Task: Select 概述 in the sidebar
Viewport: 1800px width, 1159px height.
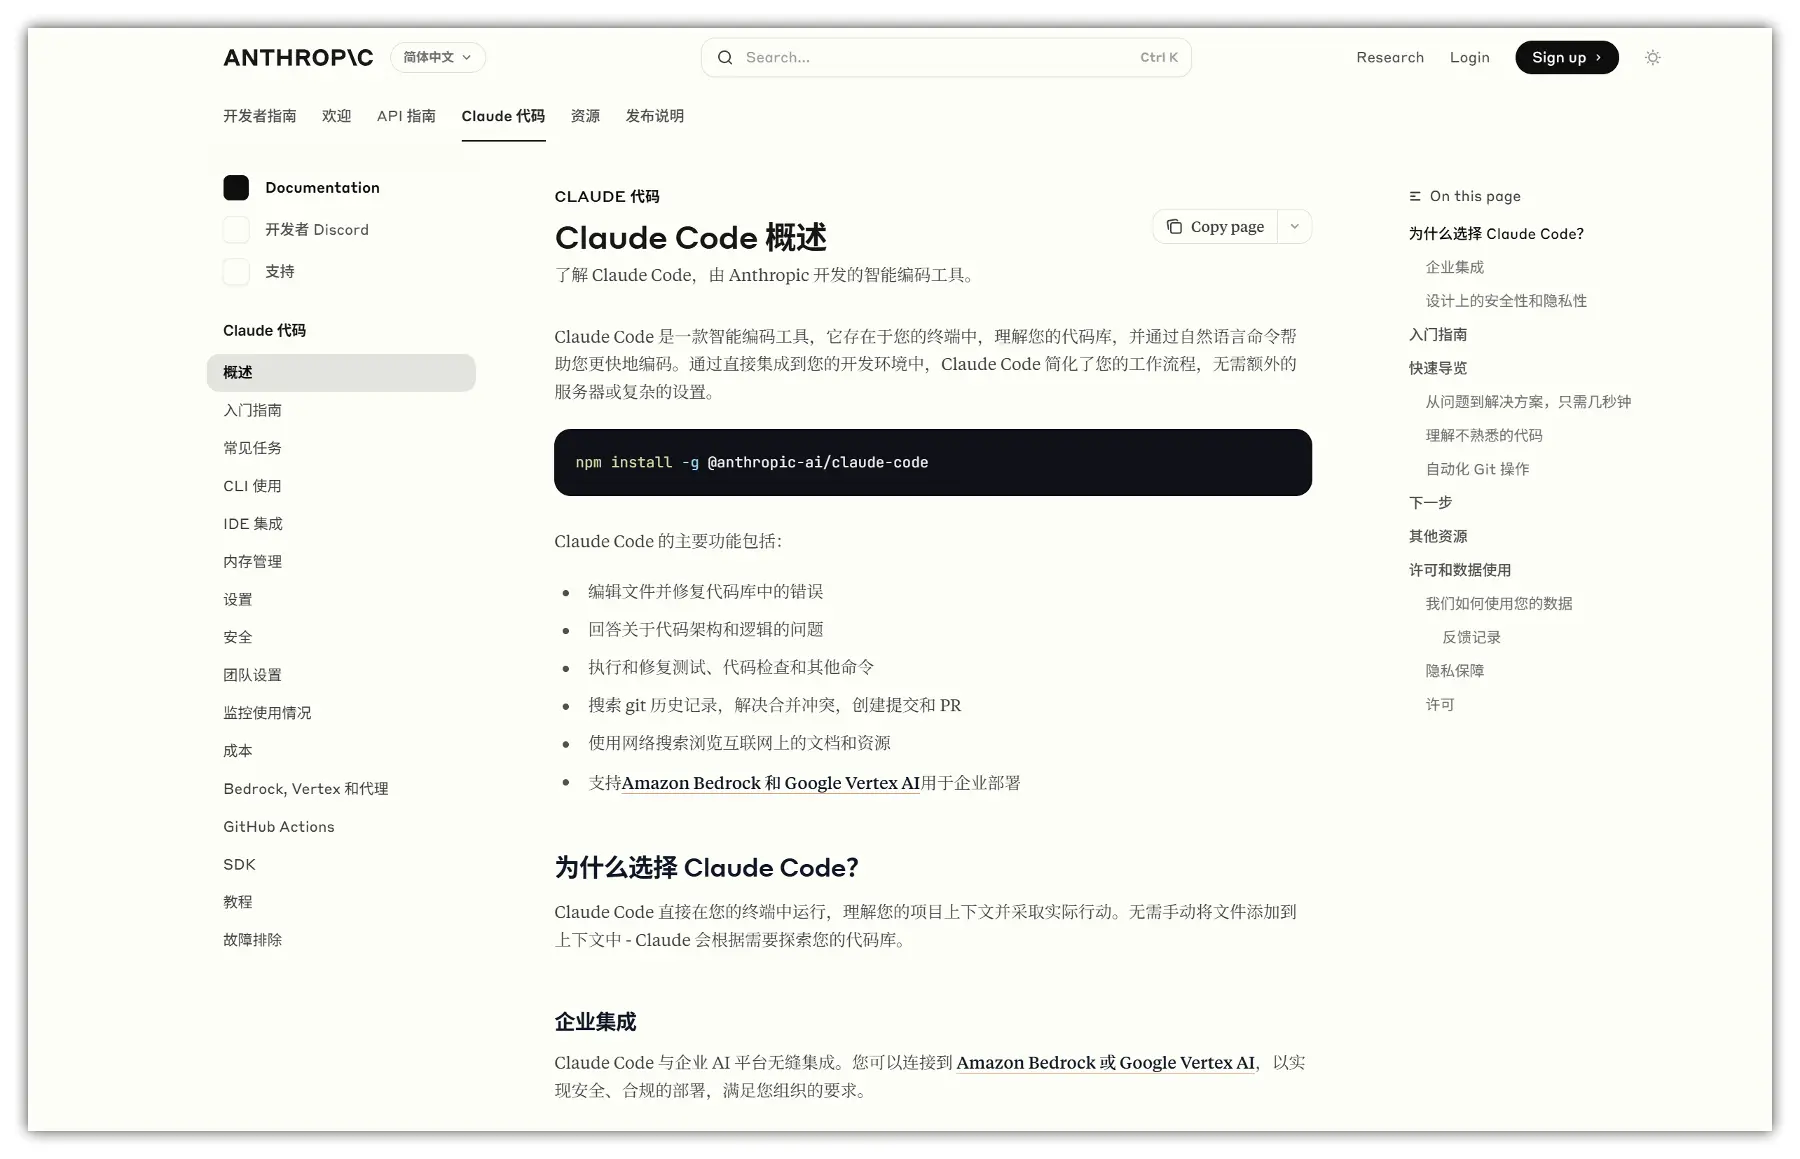Action: pyautogui.click(x=341, y=373)
